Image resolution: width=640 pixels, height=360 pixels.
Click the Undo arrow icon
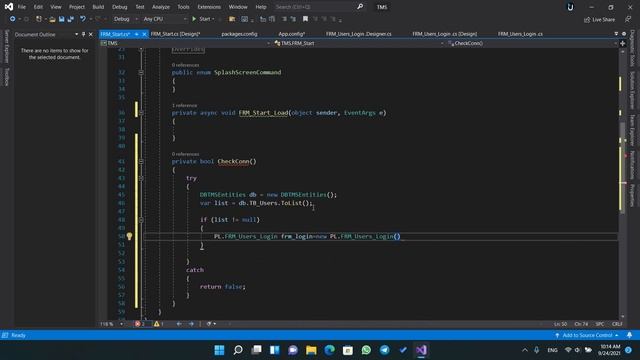[83, 19]
